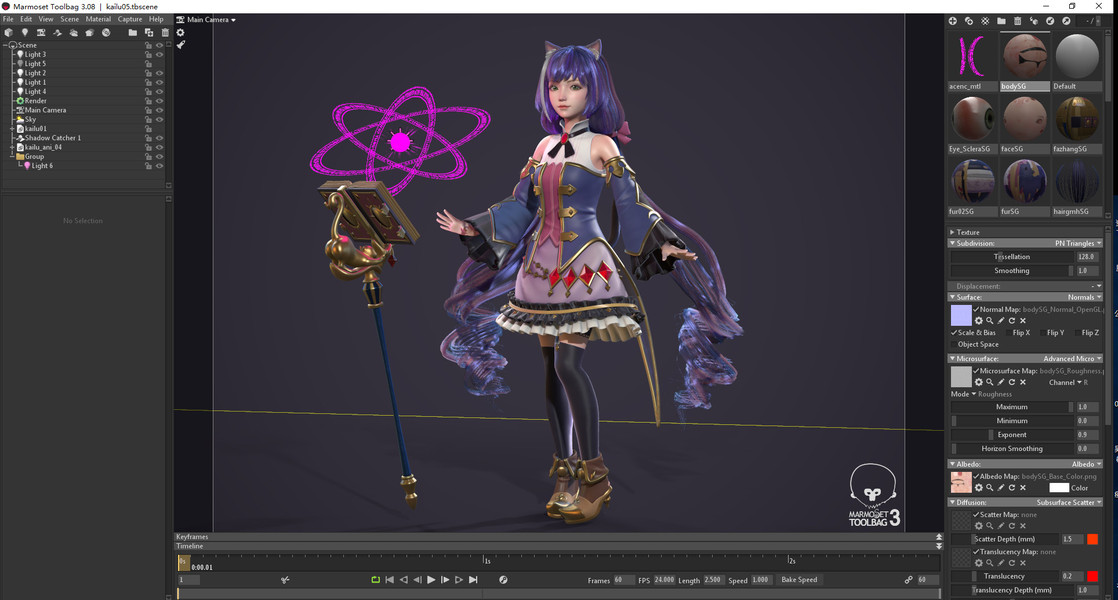This screenshot has width=1118, height=600.
Task: Click the round icon left of the Frames field
Action: click(503, 580)
